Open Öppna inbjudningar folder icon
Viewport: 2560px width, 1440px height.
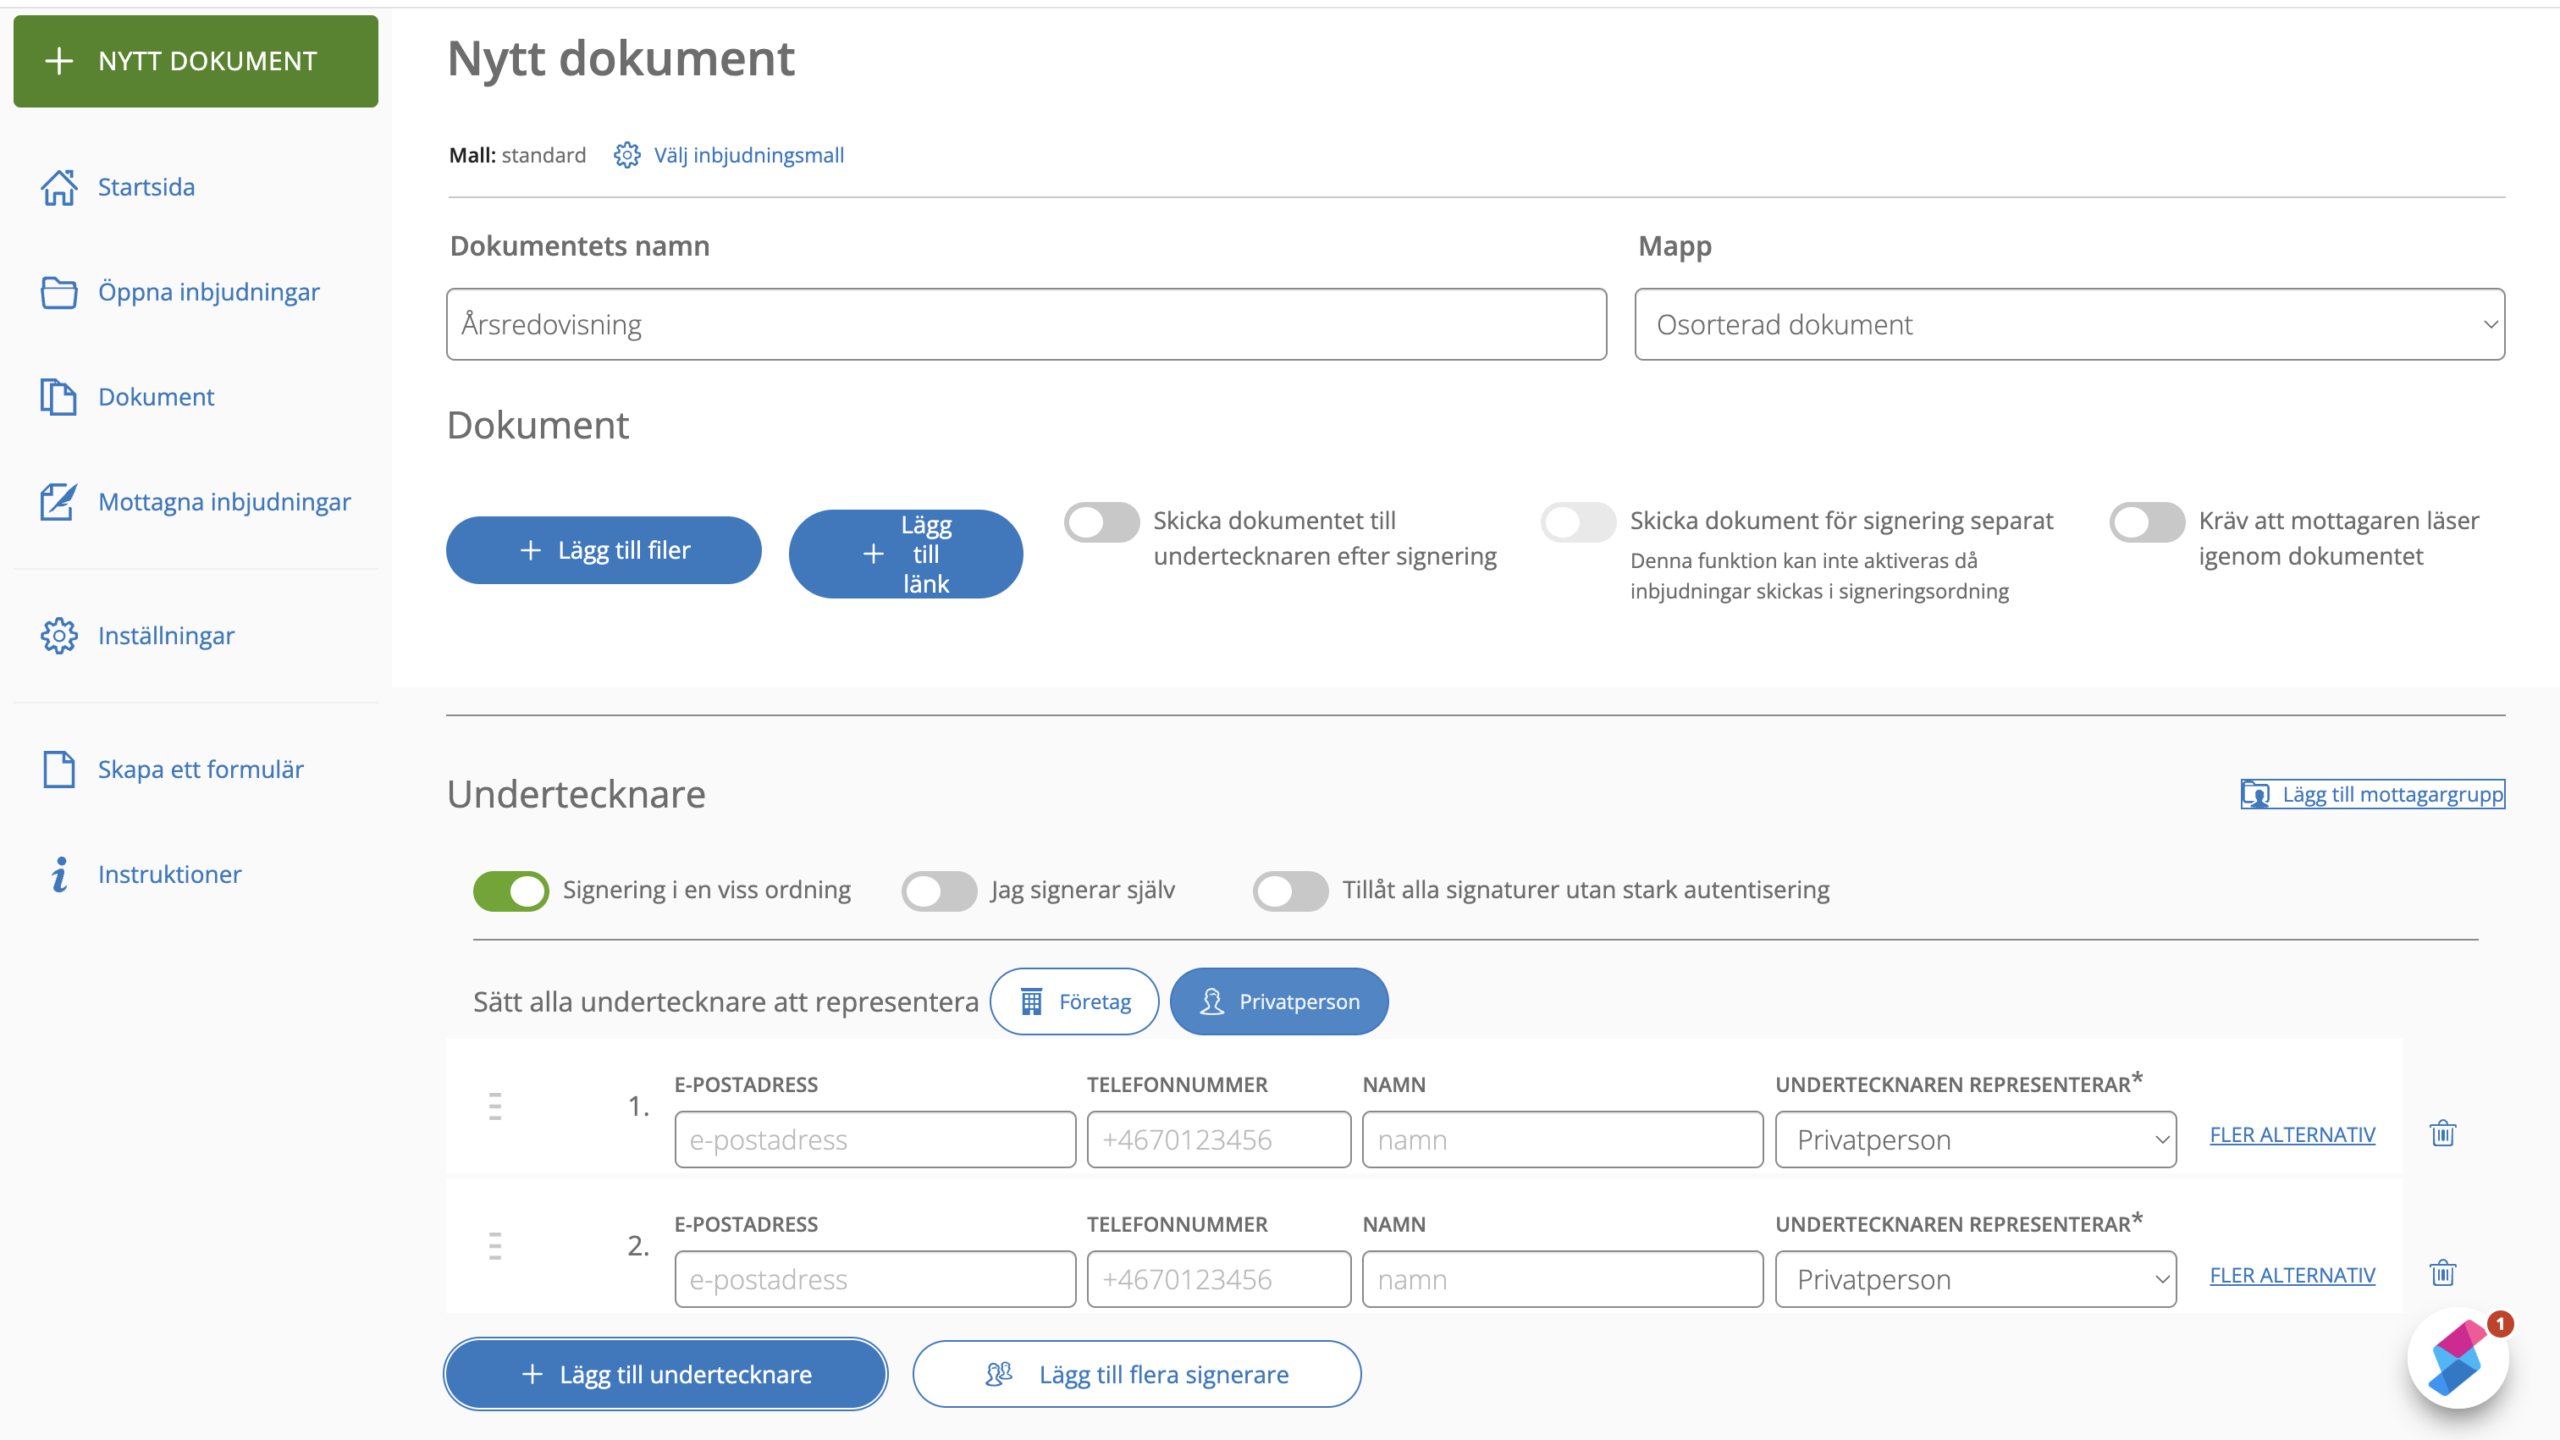[x=58, y=292]
